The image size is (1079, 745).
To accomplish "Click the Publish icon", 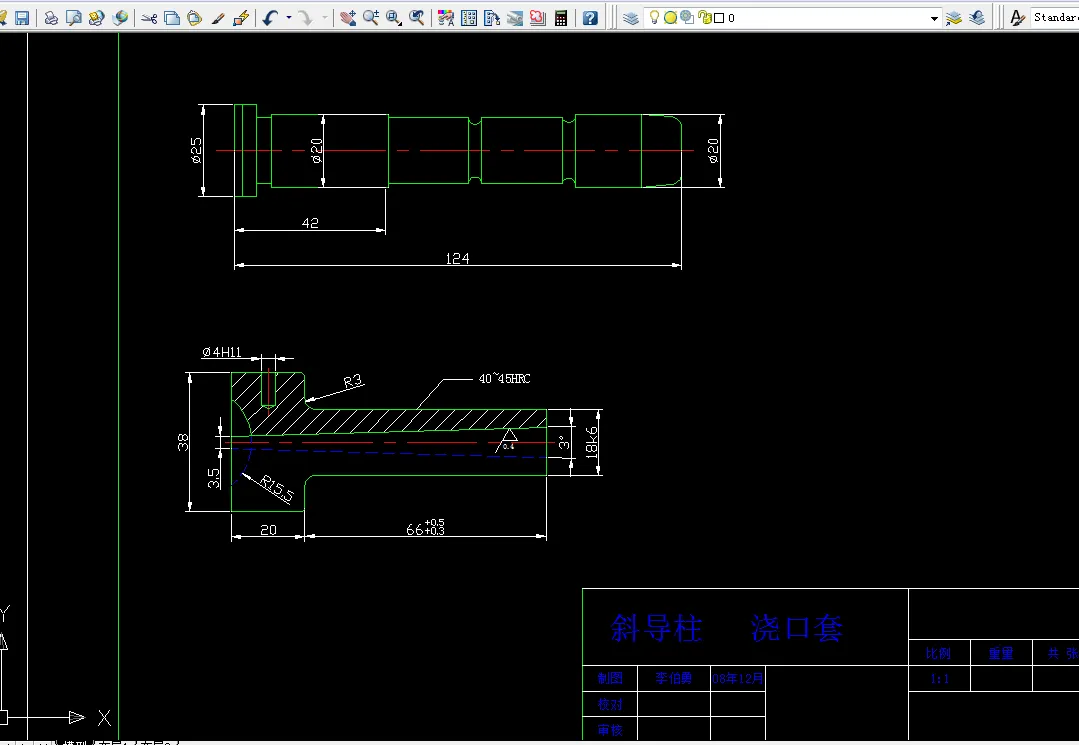I will coord(97,18).
